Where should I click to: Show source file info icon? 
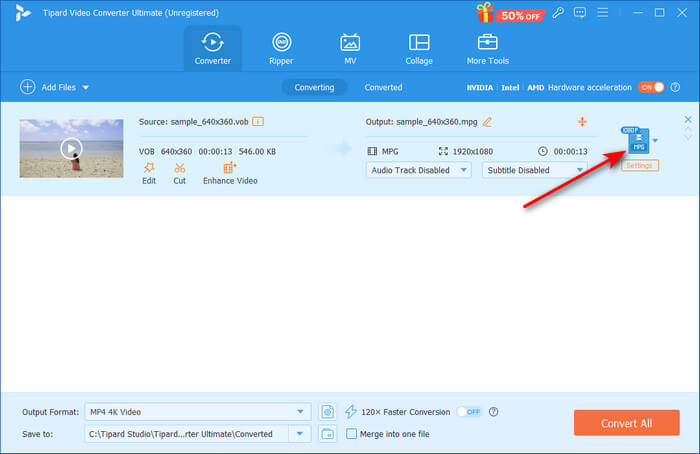point(258,121)
